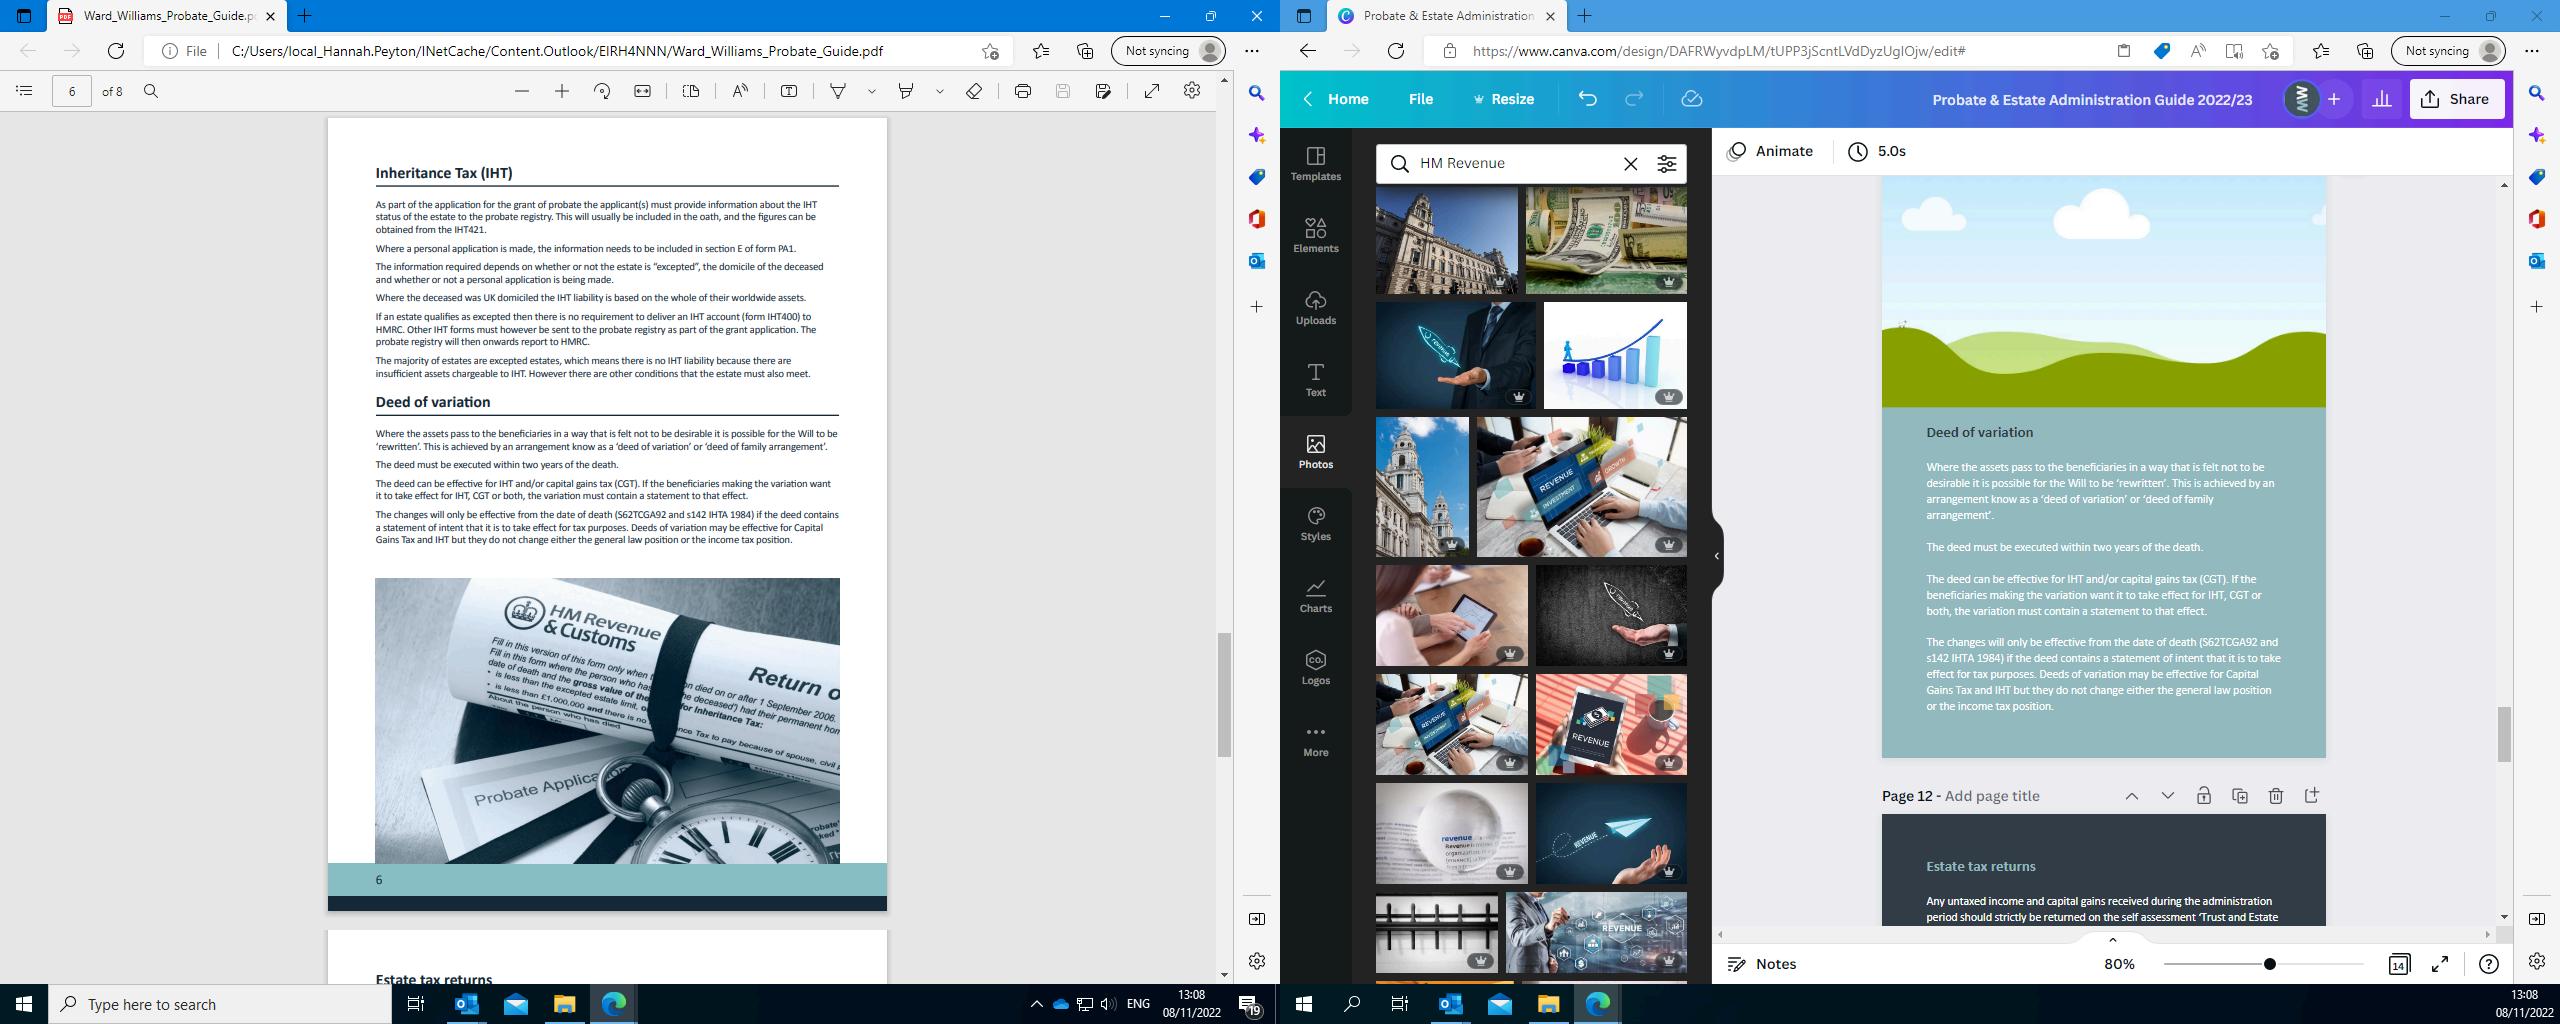
Task: Print the PDF document
Action: pos(1022,91)
